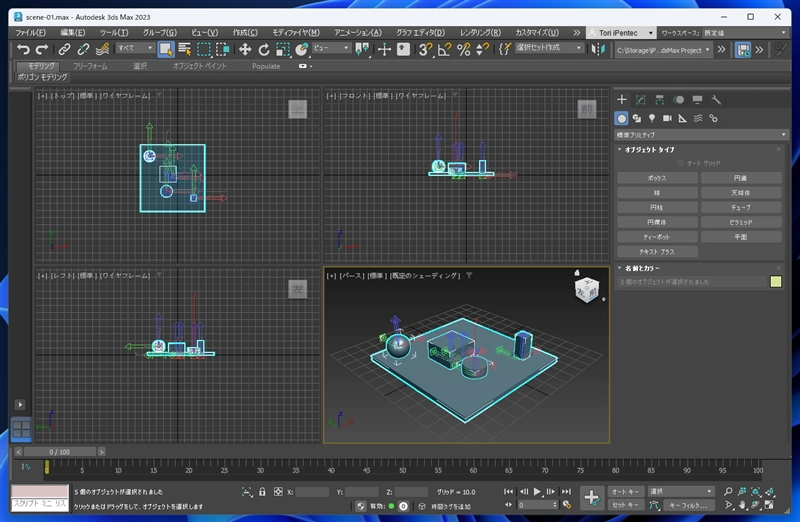Click the Redo arrow in the main toolbar
This screenshot has width=800, height=522.
tap(42, 49)
